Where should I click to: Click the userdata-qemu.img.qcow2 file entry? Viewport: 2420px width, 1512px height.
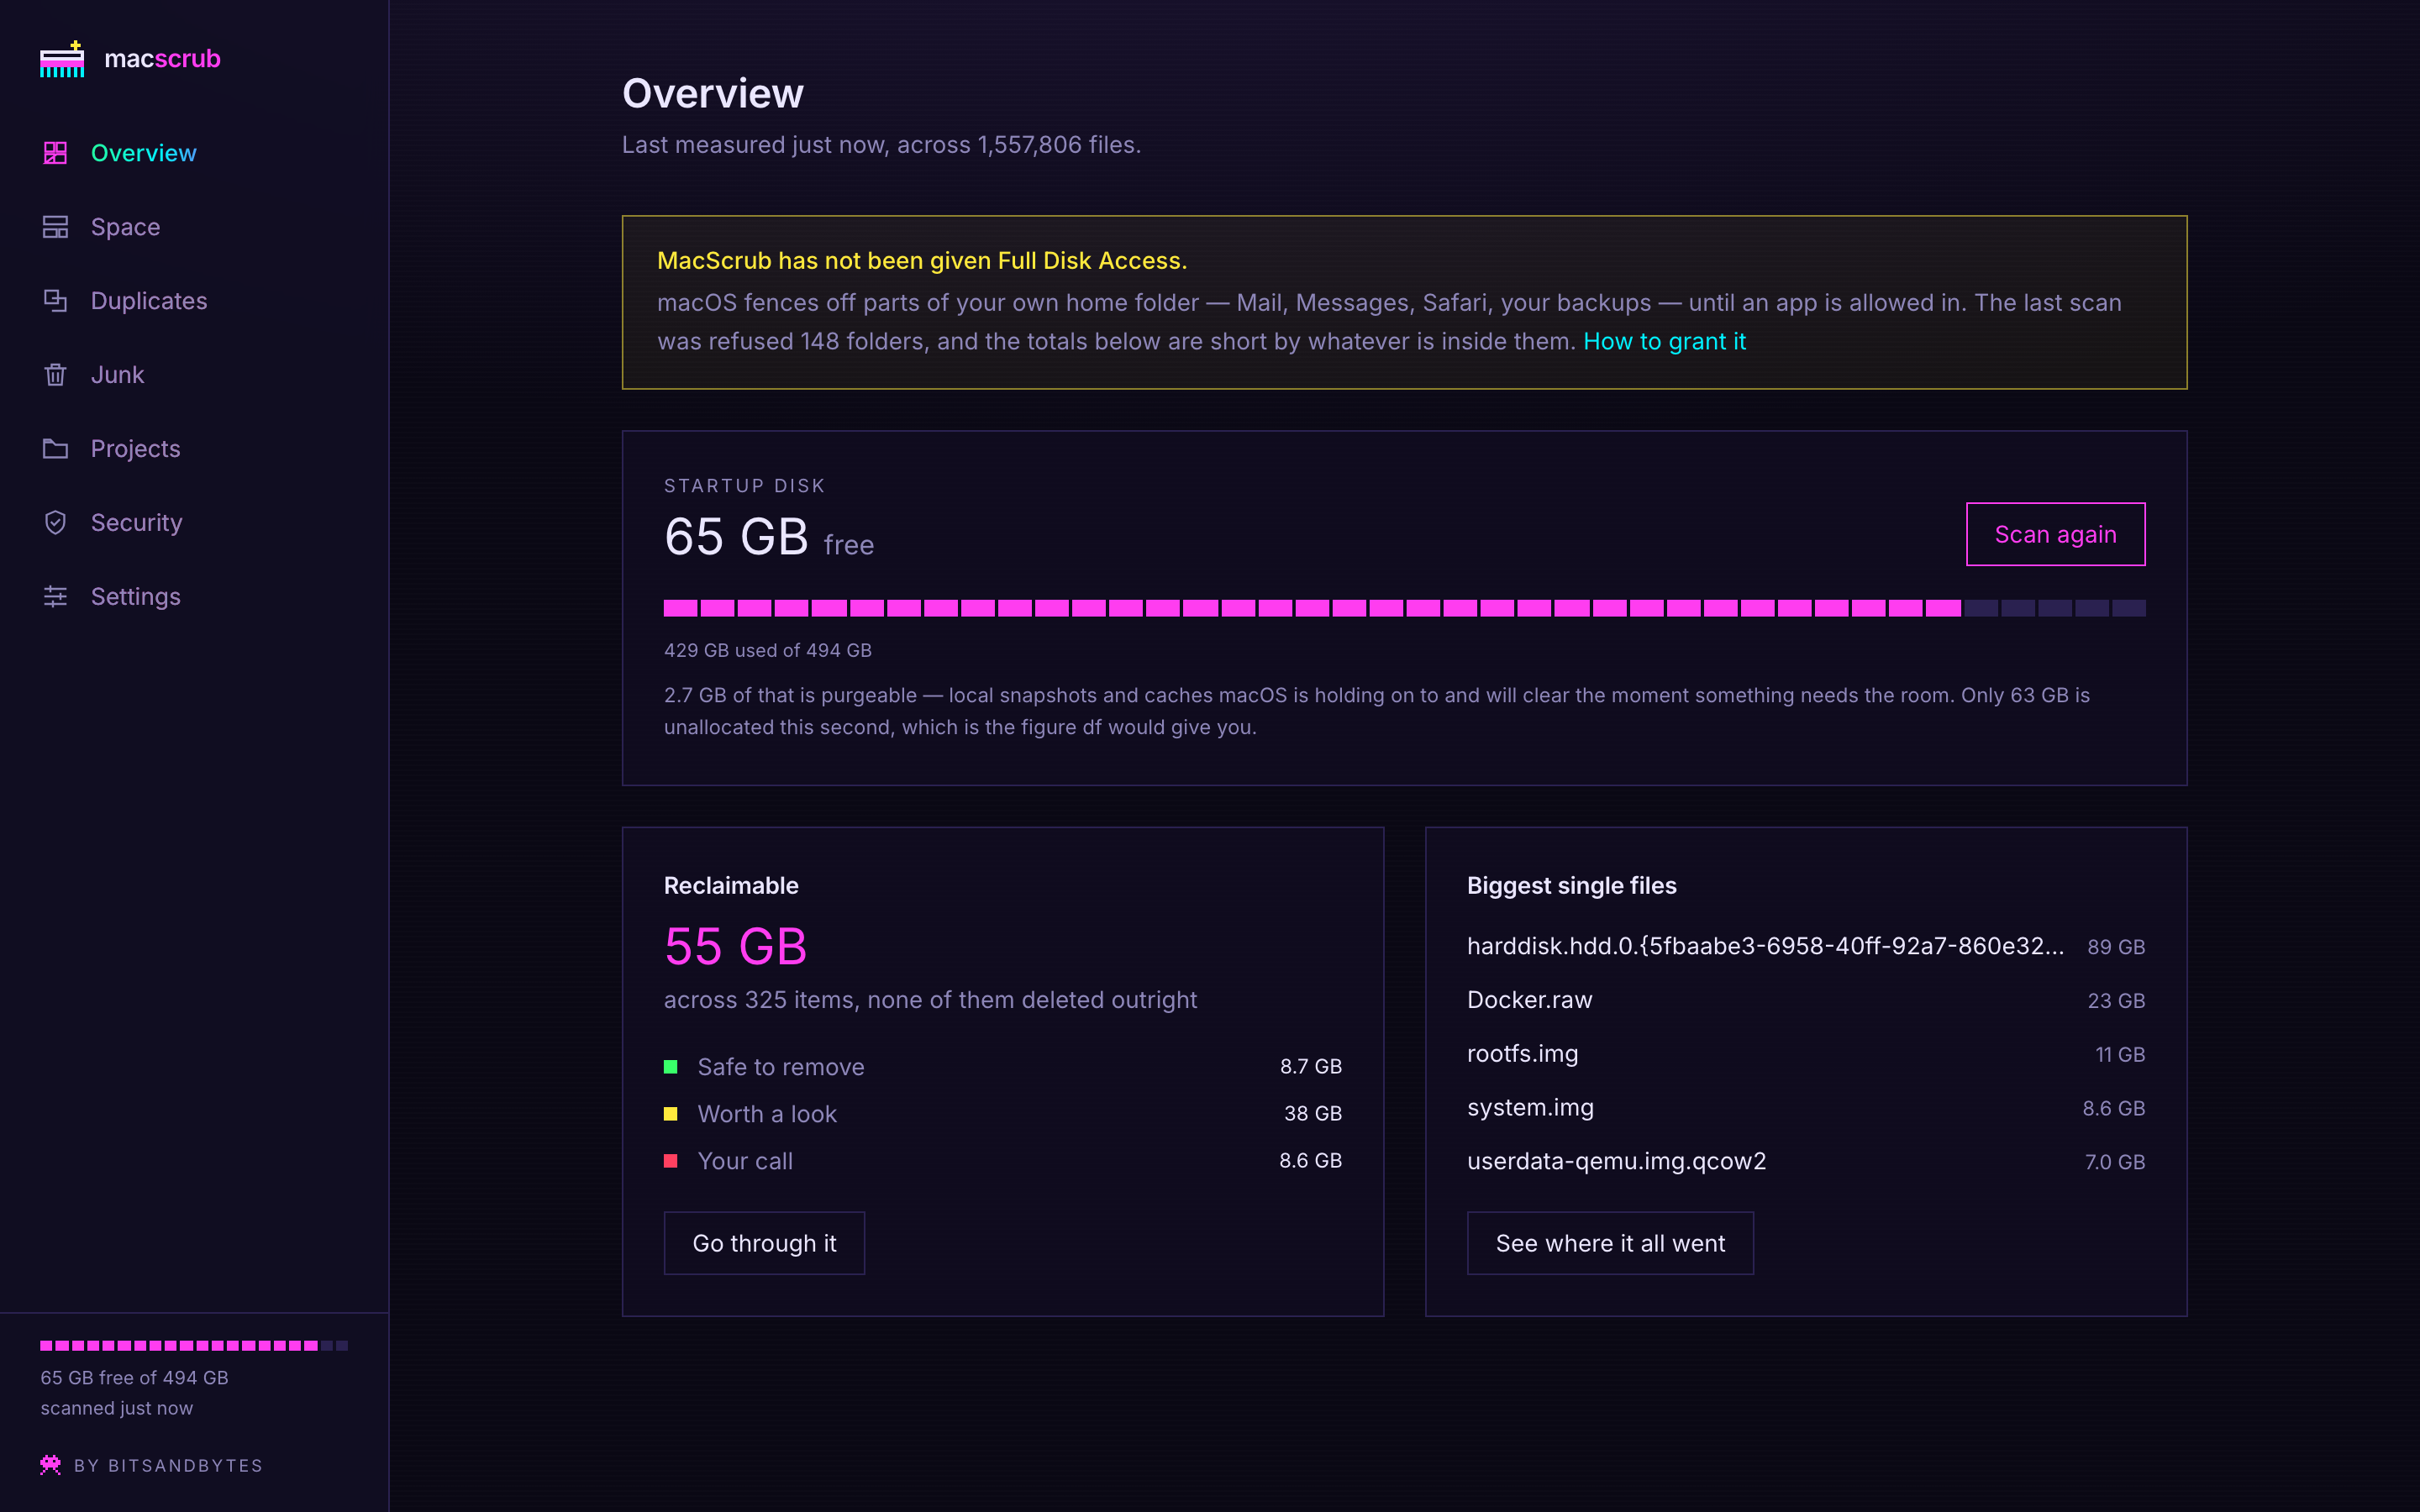tap(1616, 1162)
